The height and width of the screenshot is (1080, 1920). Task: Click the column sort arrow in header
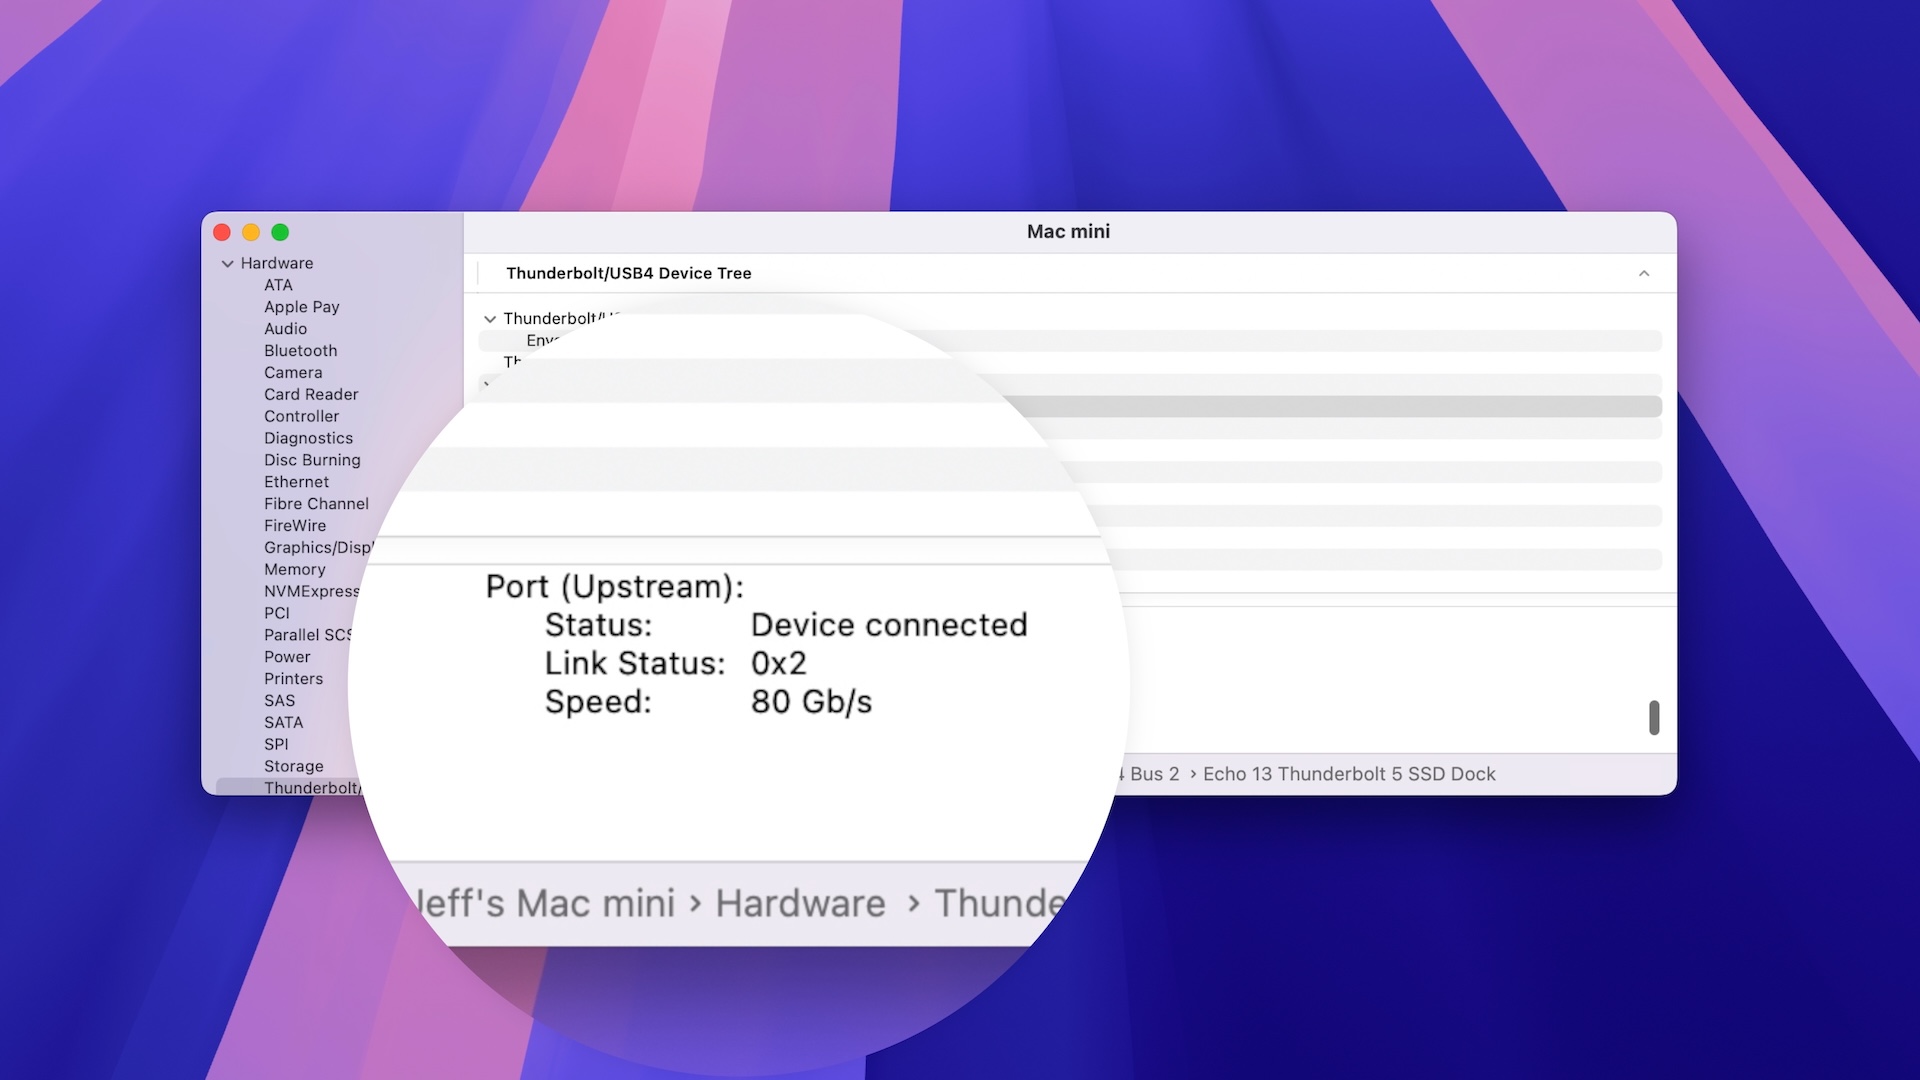[1643, 274]
